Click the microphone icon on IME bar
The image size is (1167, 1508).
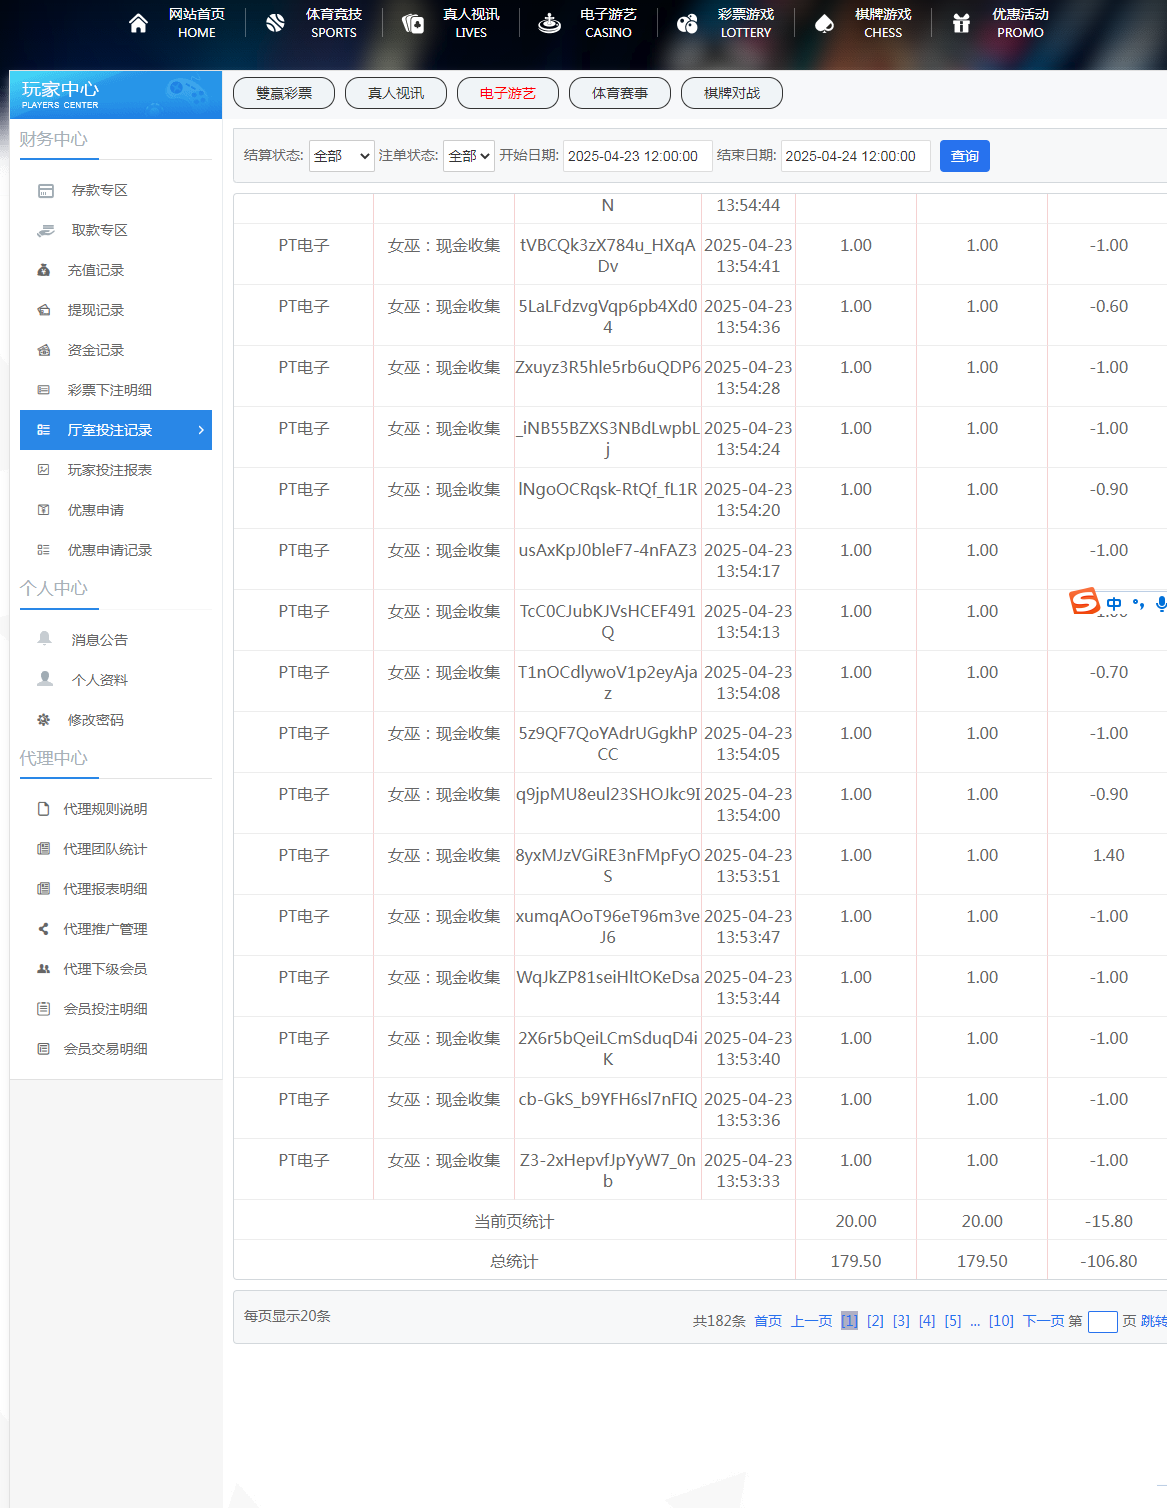(x=1160, y=603)
